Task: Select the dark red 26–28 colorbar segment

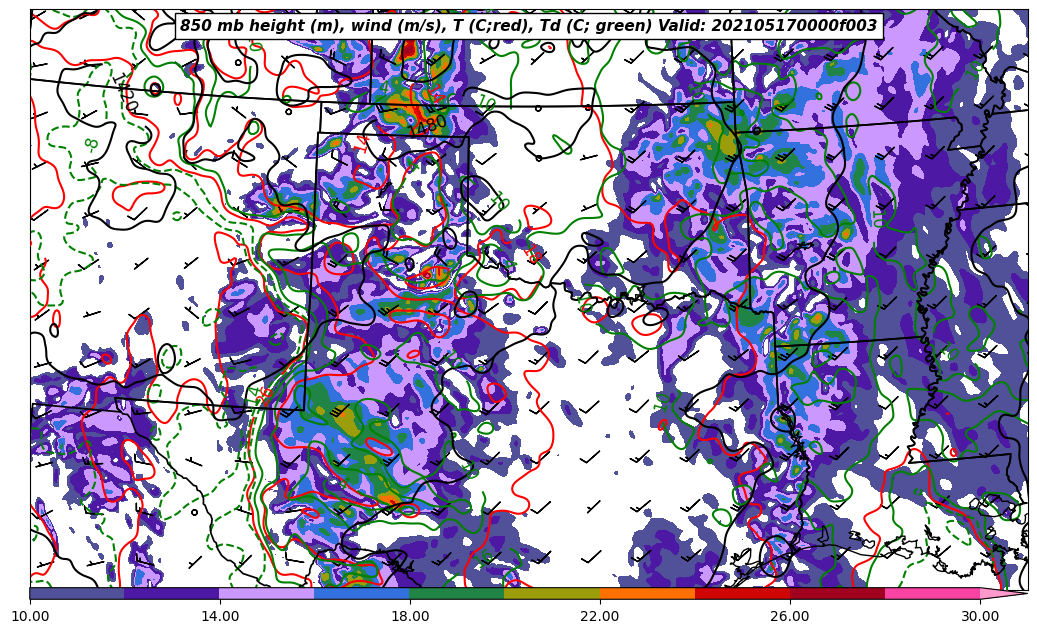Action: coord(837,593)
